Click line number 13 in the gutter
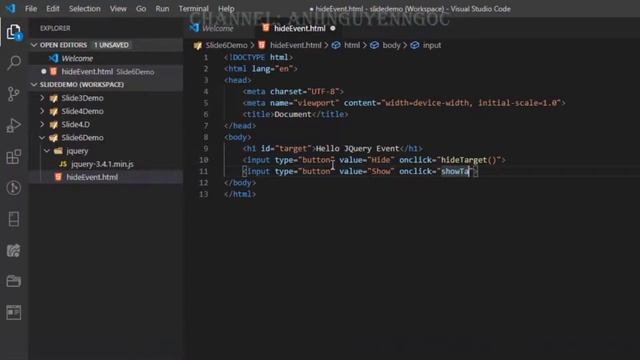Viewport: 640px width, 360px height. (204, 194)
